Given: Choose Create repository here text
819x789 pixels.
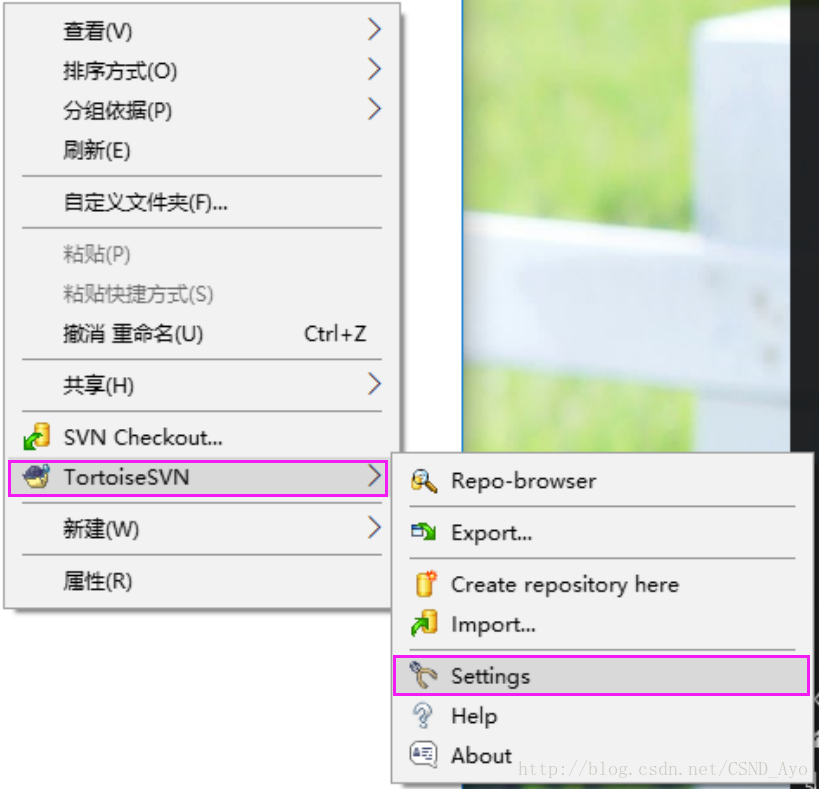Looking at the screenshot, I should click(x=565, y=585).
